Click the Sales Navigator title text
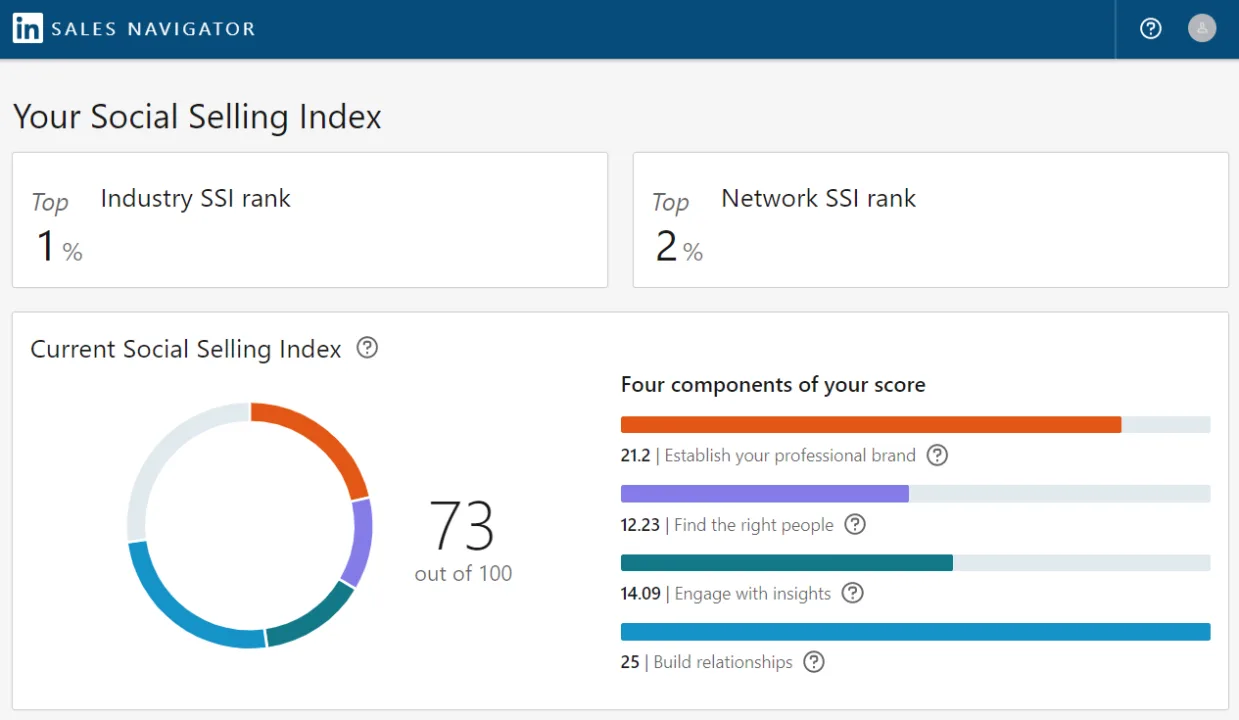Screen dimensions: 1239x720 (x=153, y=29)
